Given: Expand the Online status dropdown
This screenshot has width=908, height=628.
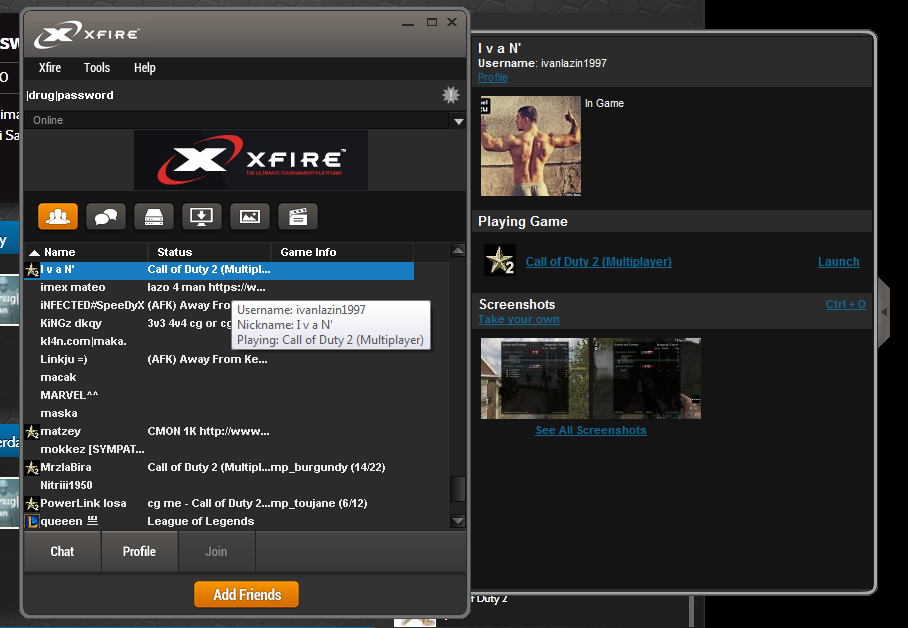Looking at the screenshot, I should 458,121.
